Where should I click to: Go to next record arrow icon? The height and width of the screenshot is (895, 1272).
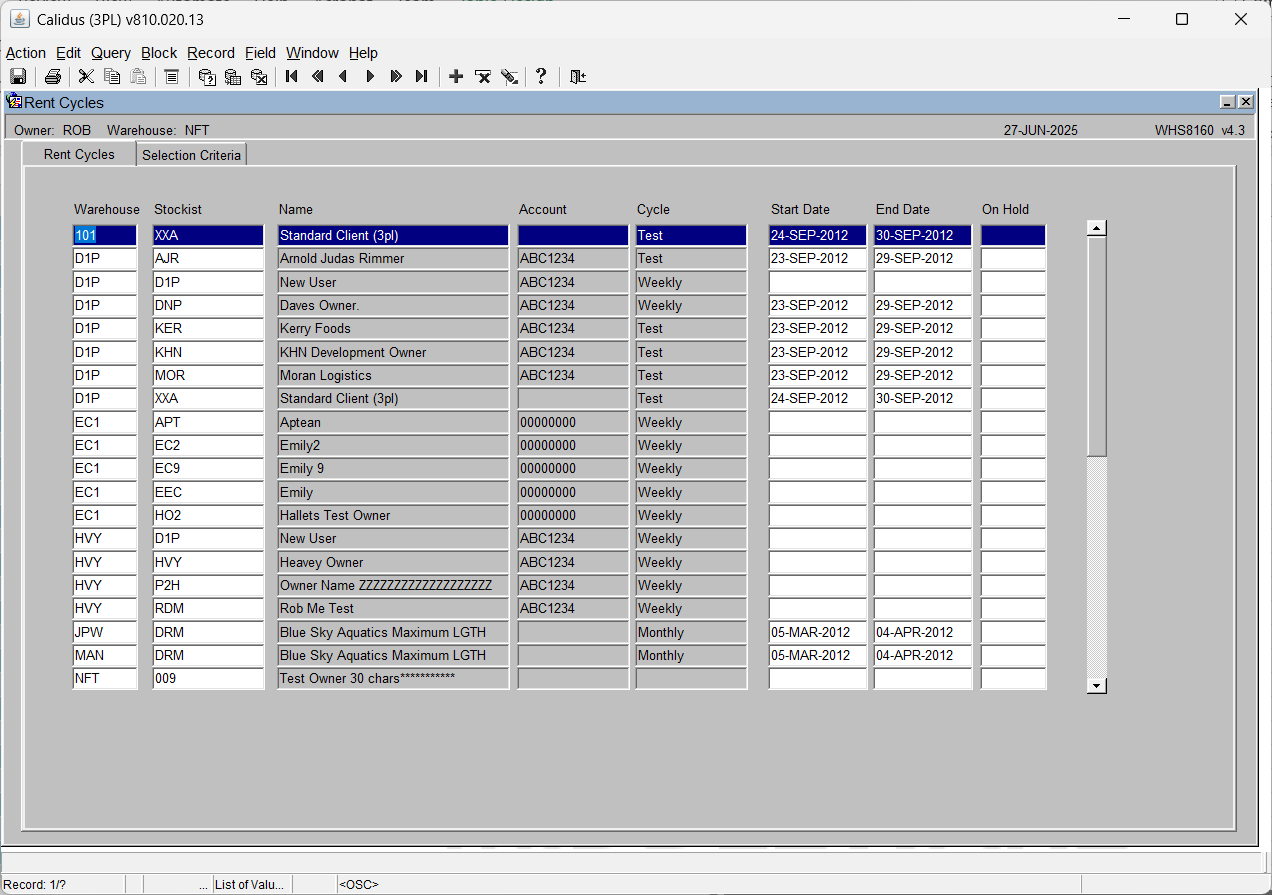point(370,77)
